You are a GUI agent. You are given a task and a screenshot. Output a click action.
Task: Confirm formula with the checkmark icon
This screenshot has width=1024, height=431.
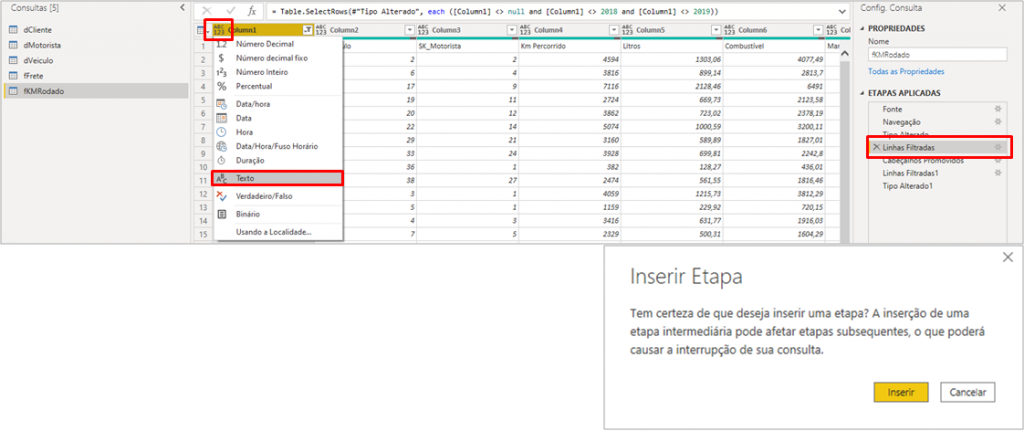point(229,10)
